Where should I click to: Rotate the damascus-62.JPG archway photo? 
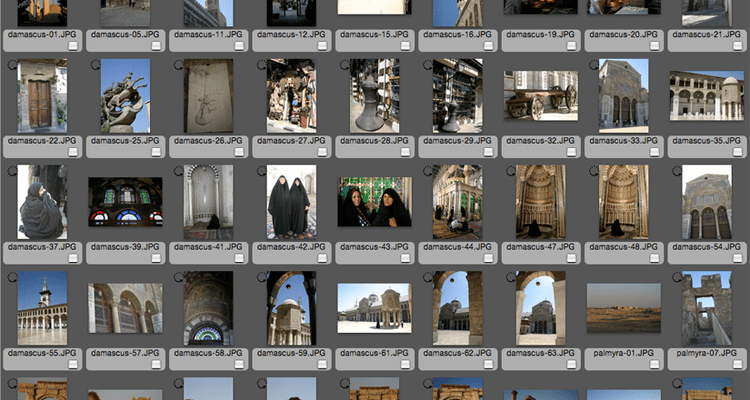[x=427, y=277]
